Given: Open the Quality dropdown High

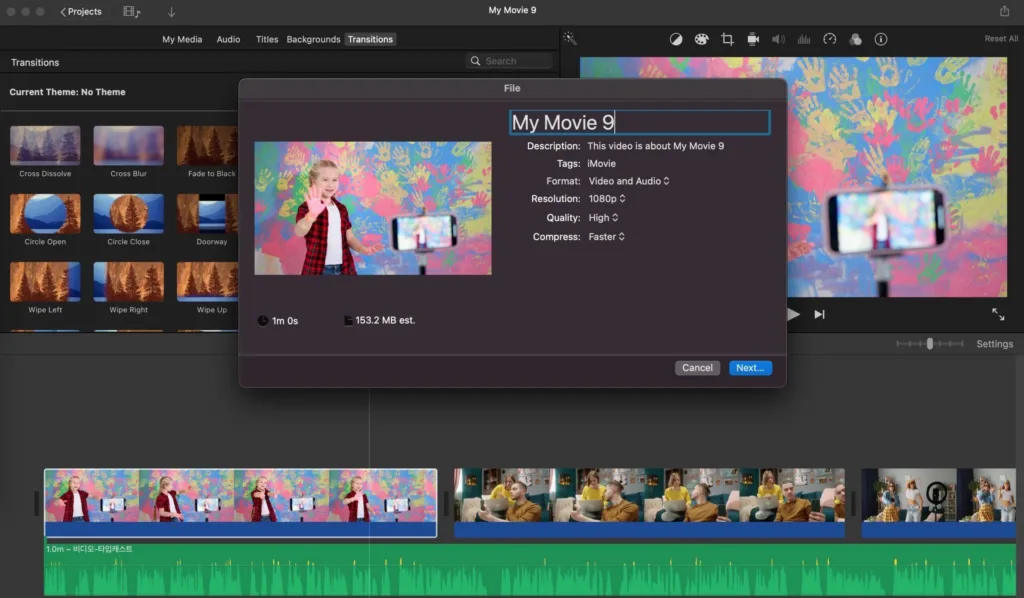Looking at the screenshot, I should point(603,217).
